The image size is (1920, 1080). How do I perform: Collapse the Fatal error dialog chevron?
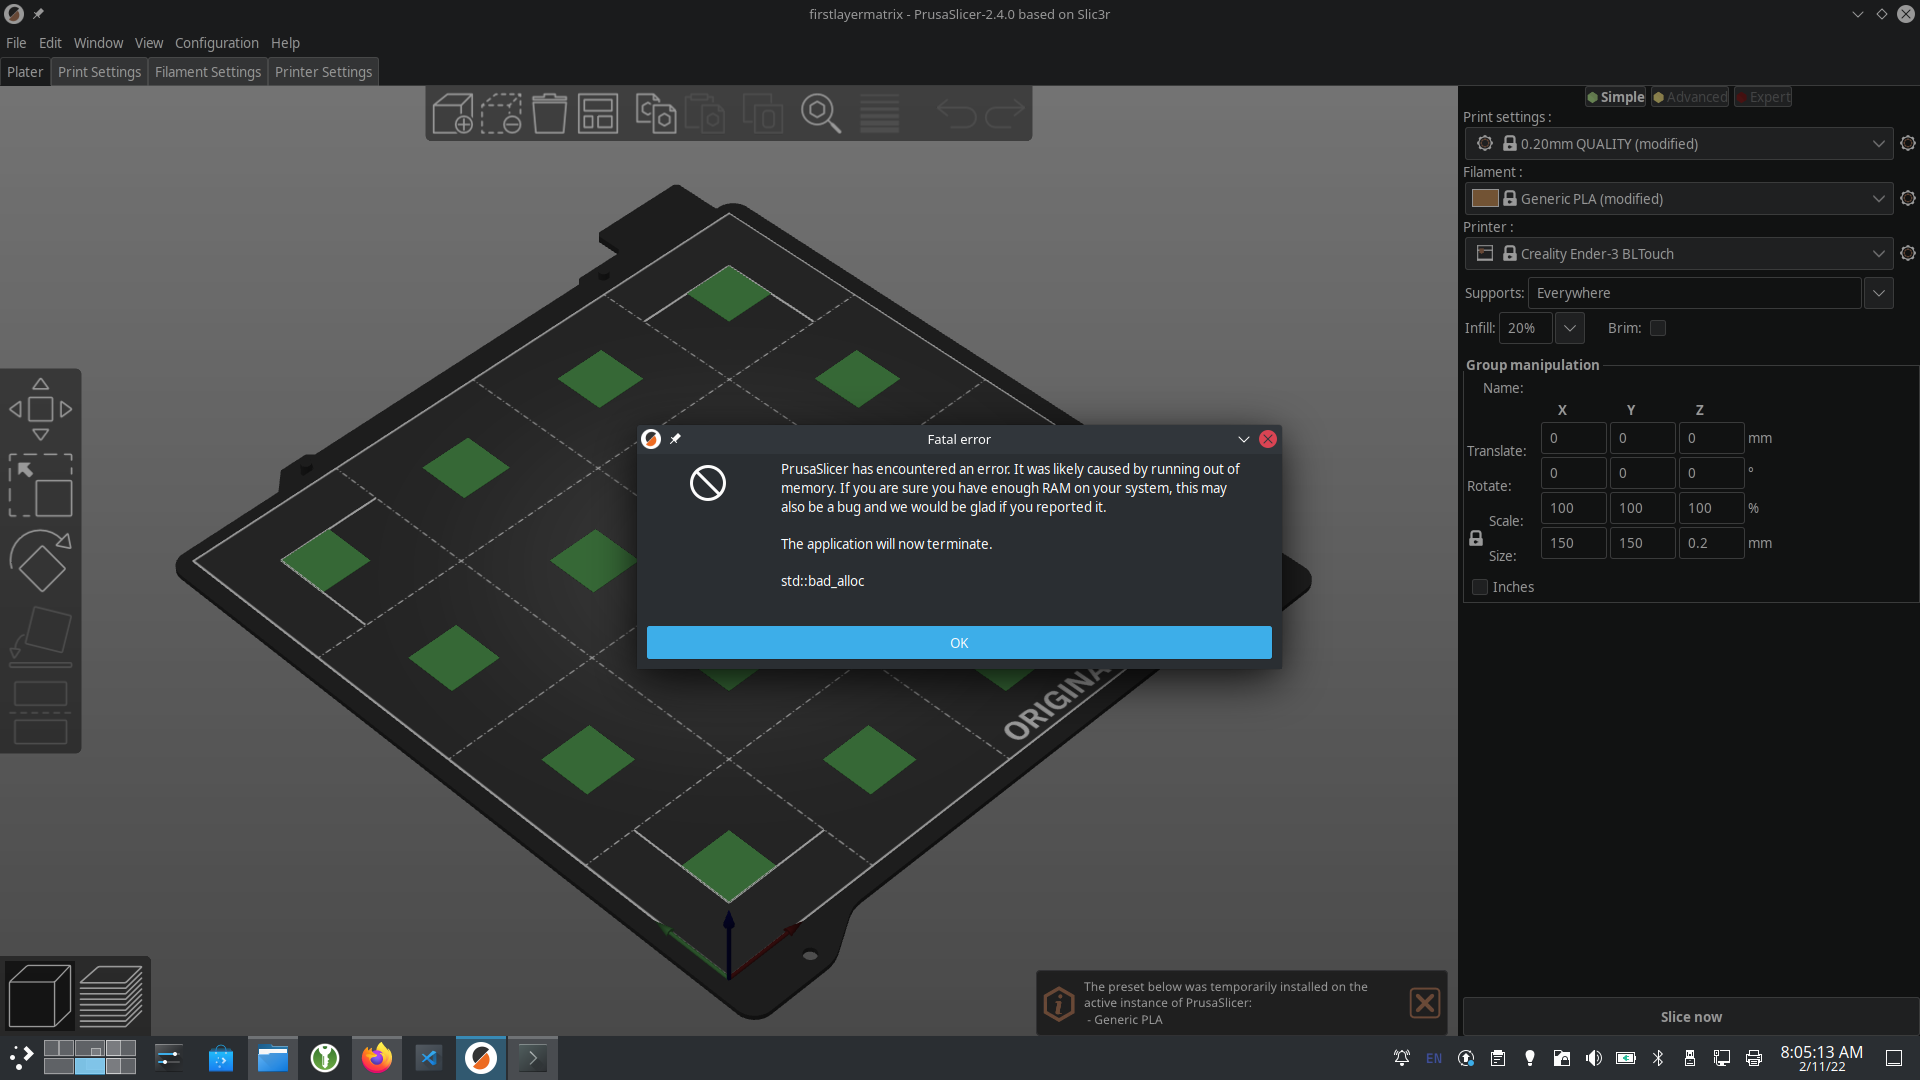pos(1243,439)
